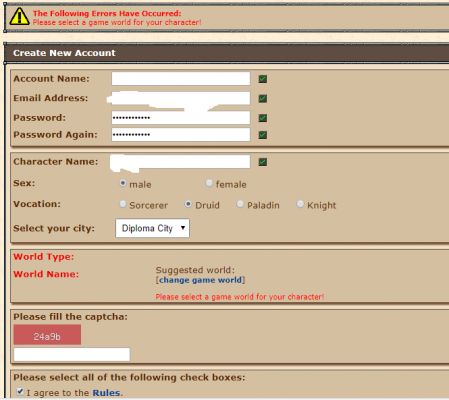
Task: Focus the Character Name input field
Action: [181, 162]
